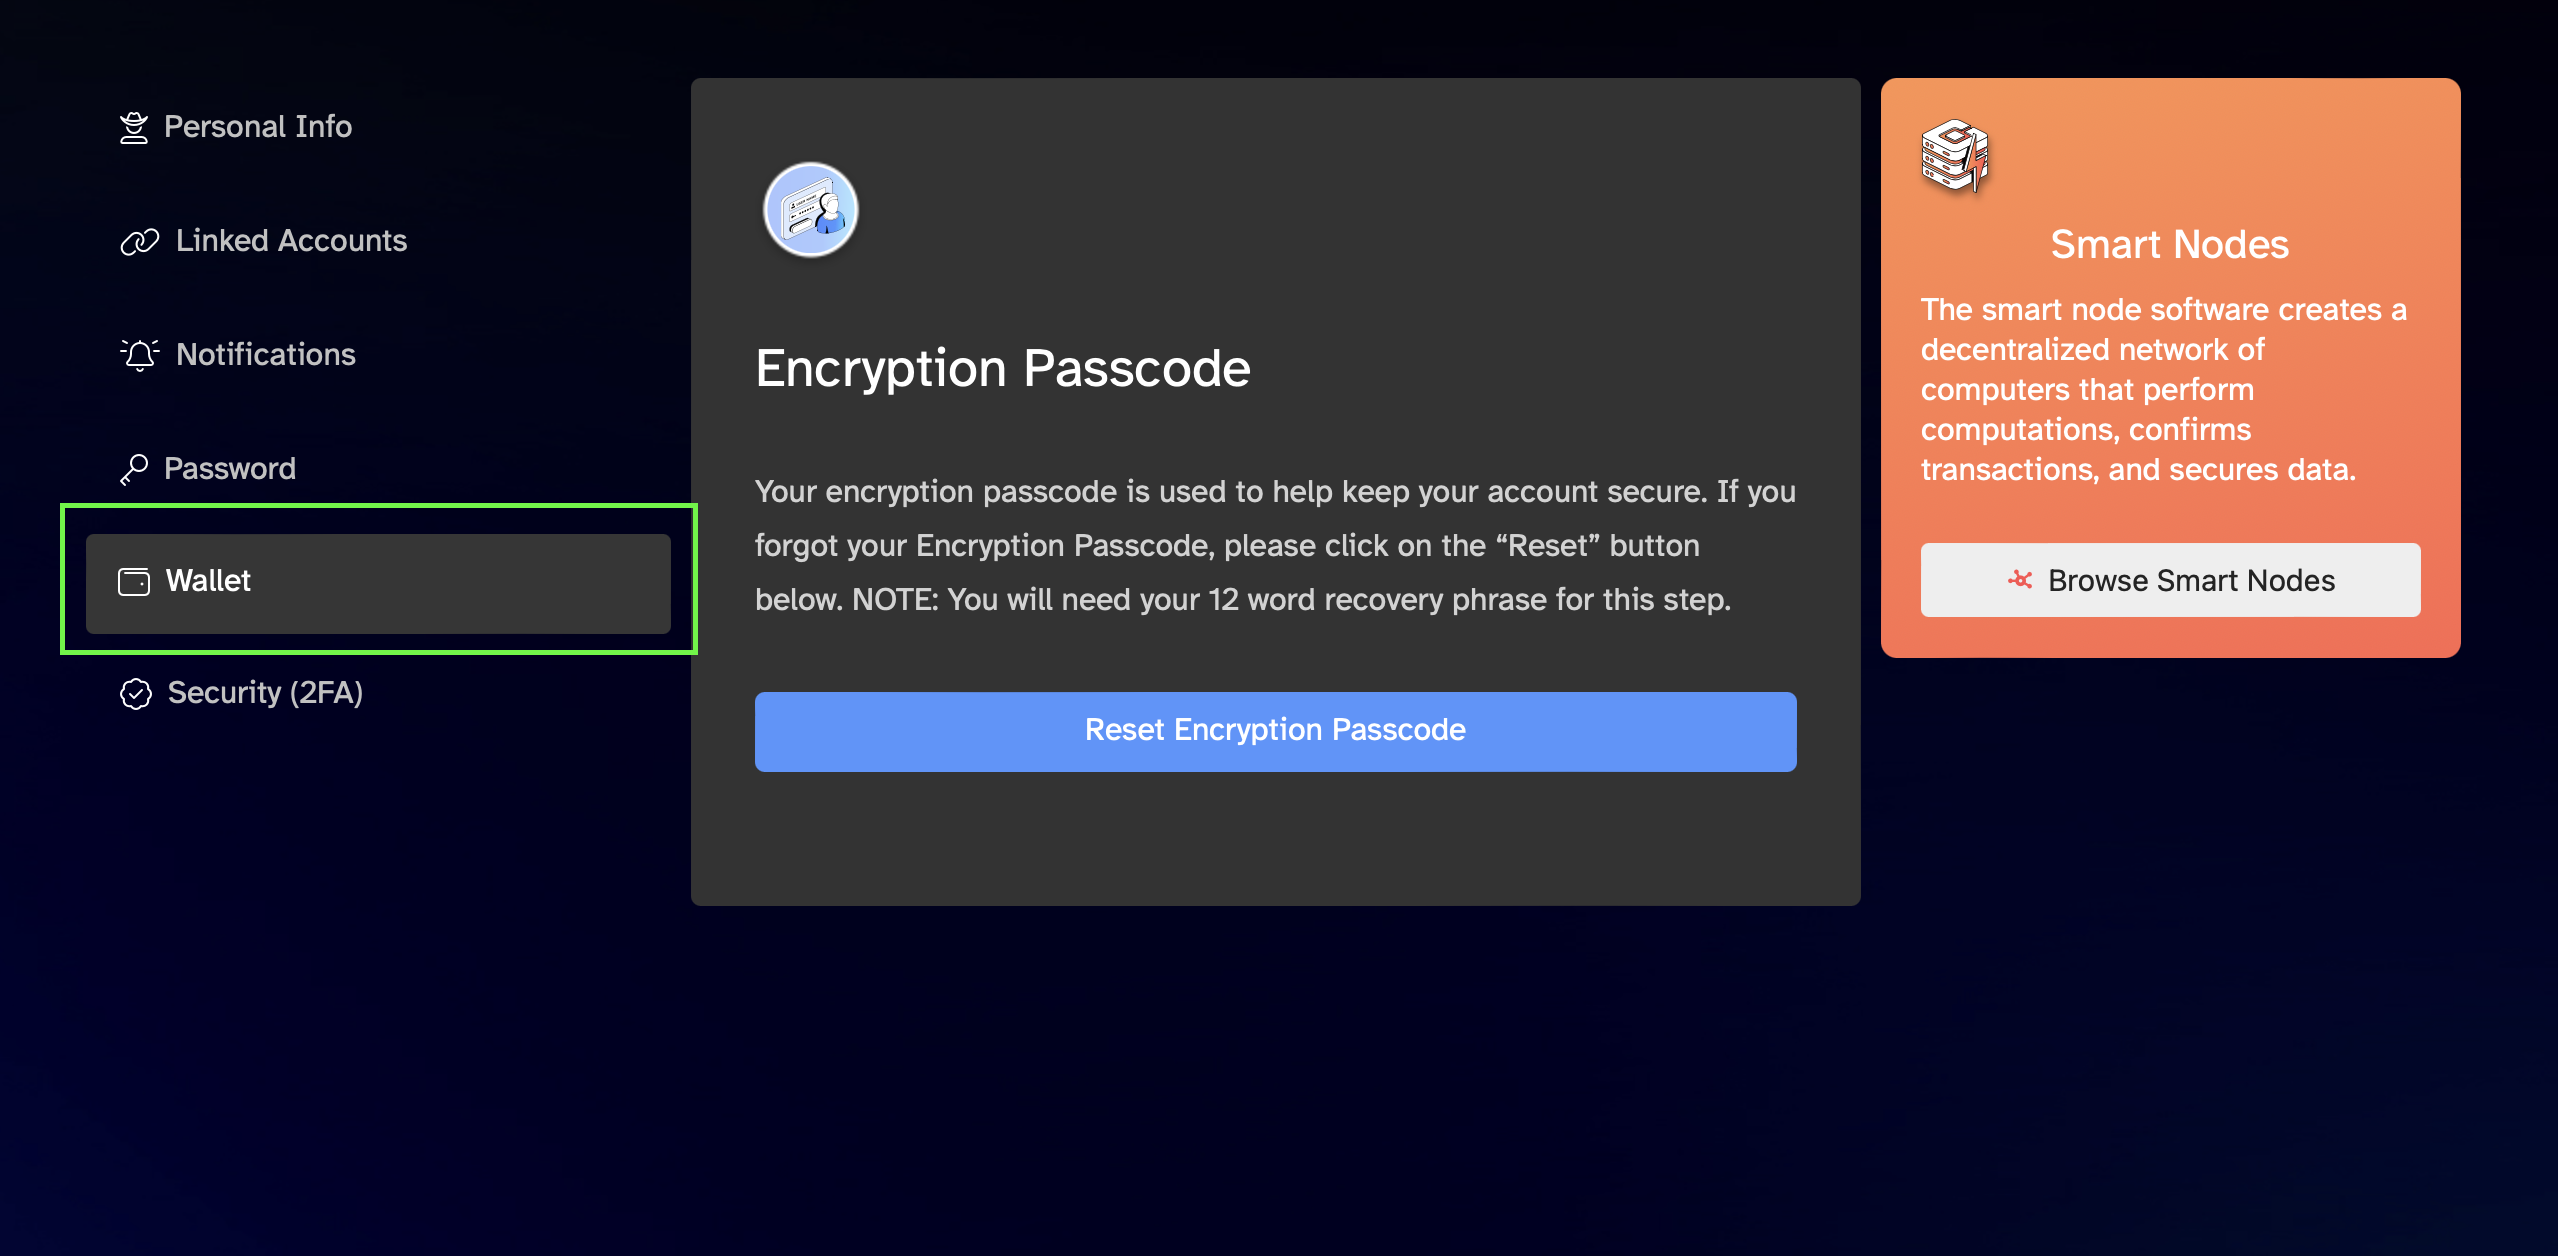Click the Security 2FA shield badge icon
Image resolution: width=2558 pixels, height=1256 pixels.
[136, 694]
